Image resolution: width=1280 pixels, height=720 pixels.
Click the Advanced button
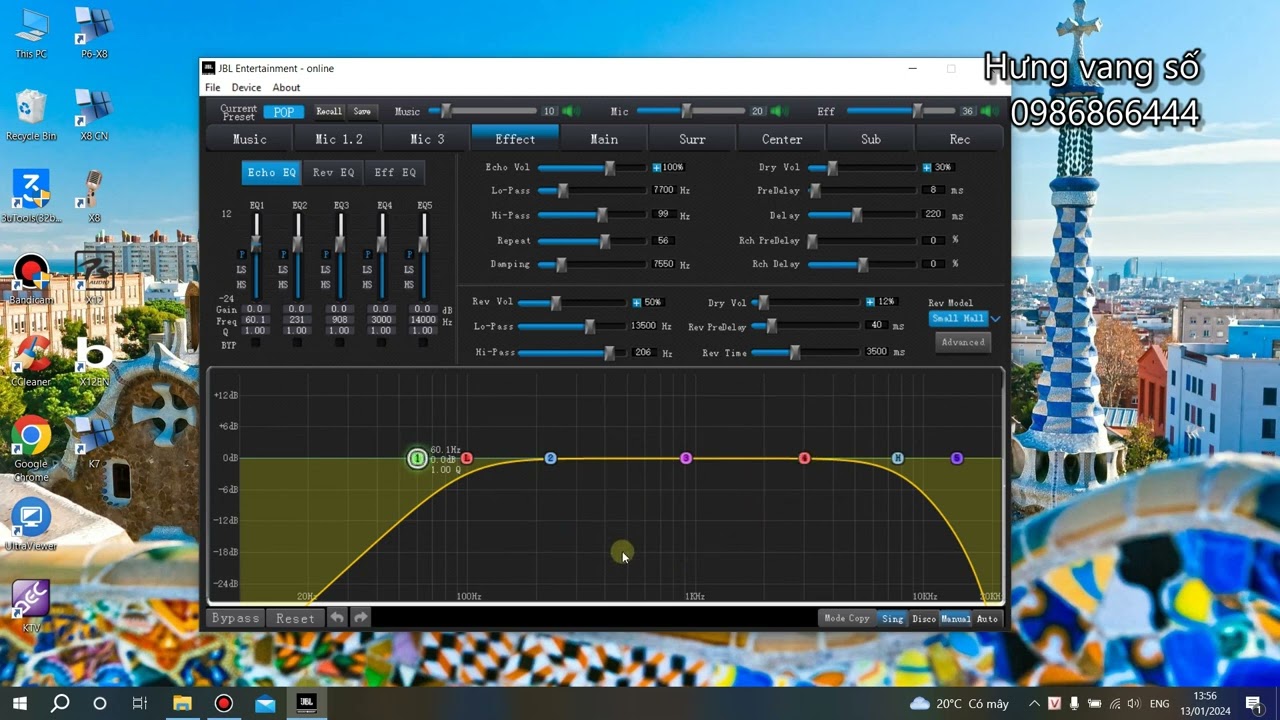[963, 342]
